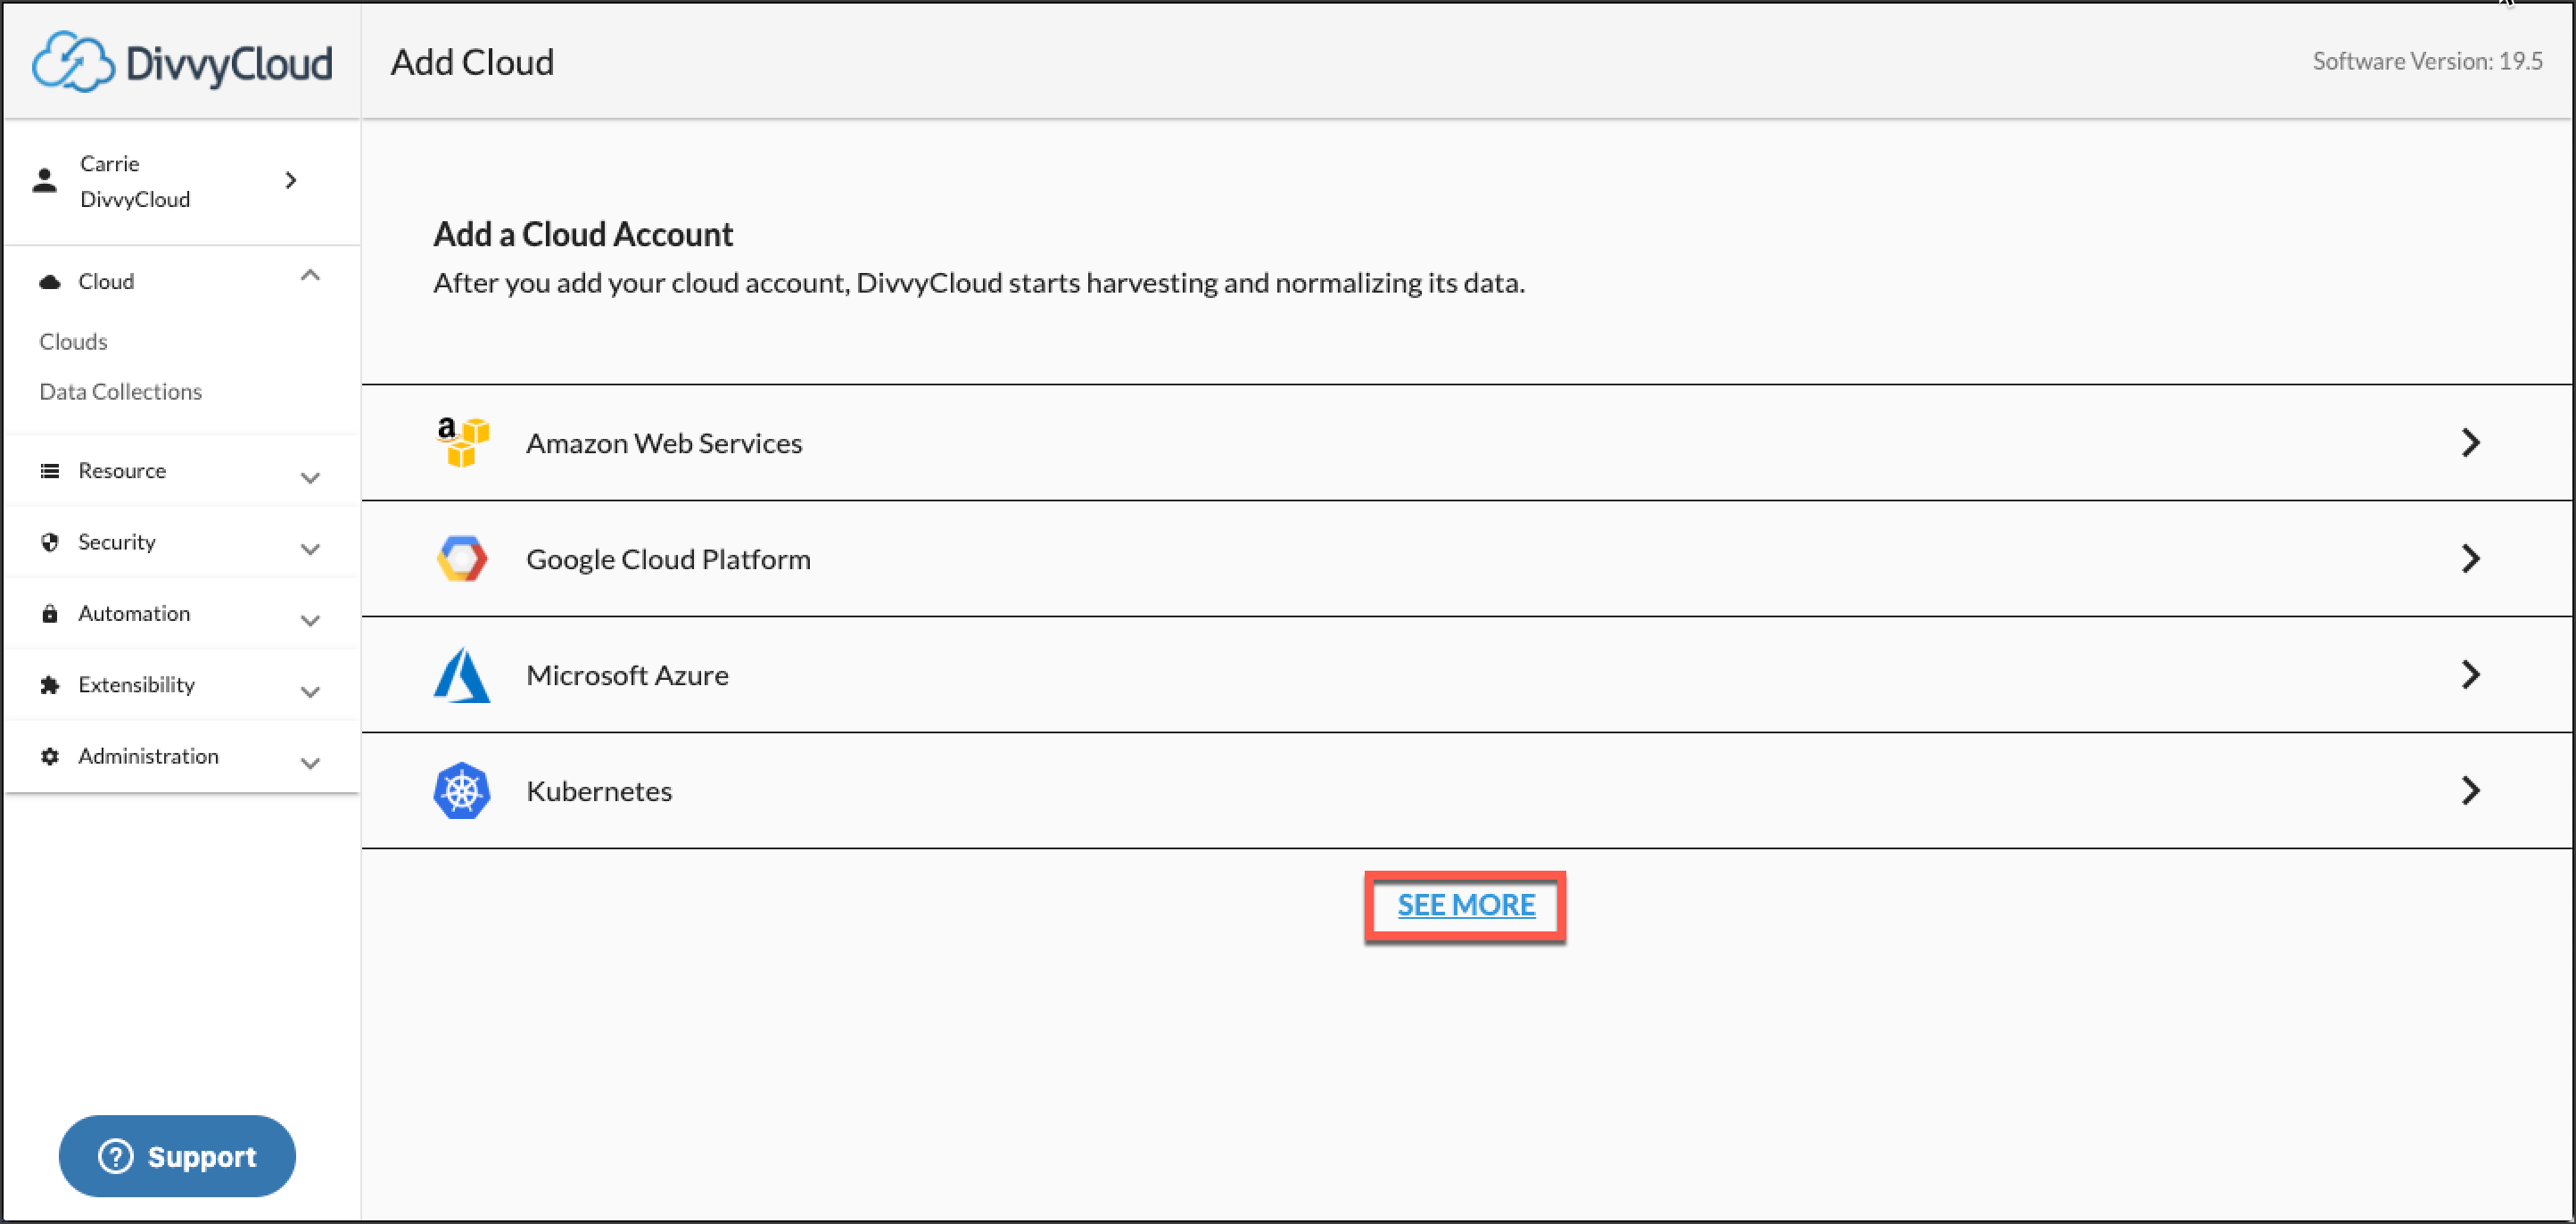Select the Administration menu label

tap(148, 756)
